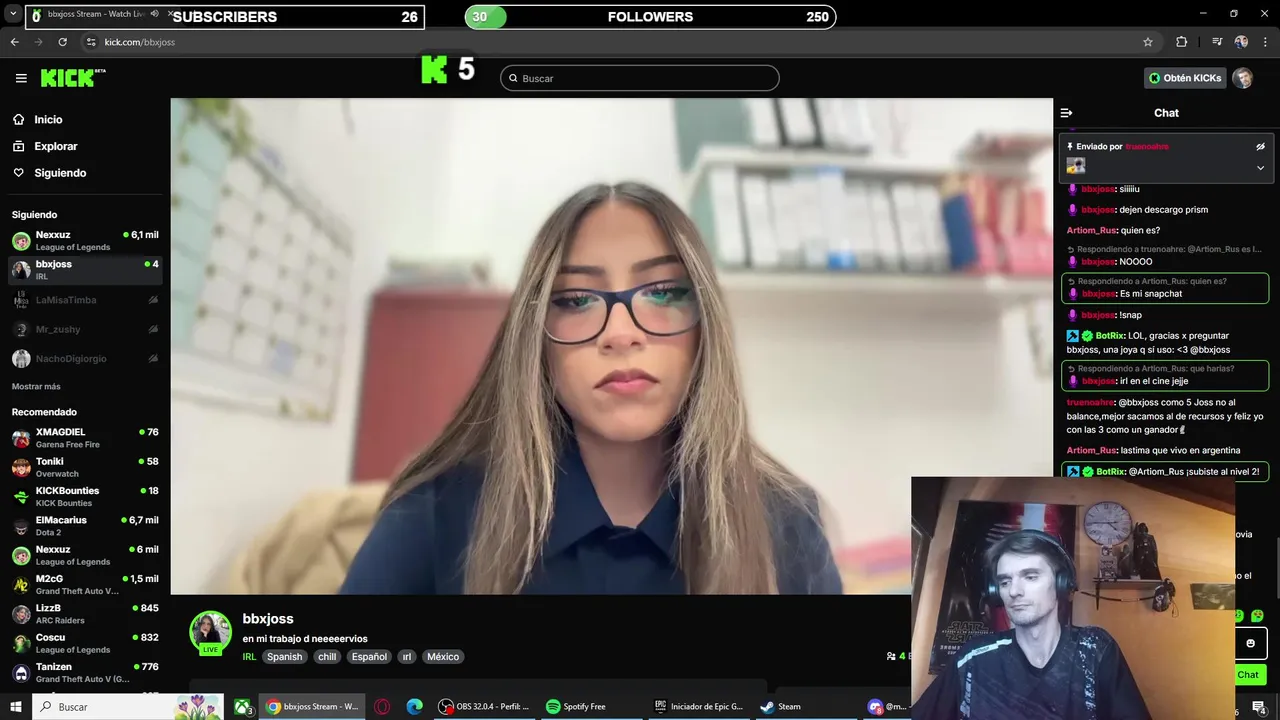The image size is (1280, 720).
Task: Open the browser extensions puzzle icon
Action: pyautogui.click(x=1182, y=42)
